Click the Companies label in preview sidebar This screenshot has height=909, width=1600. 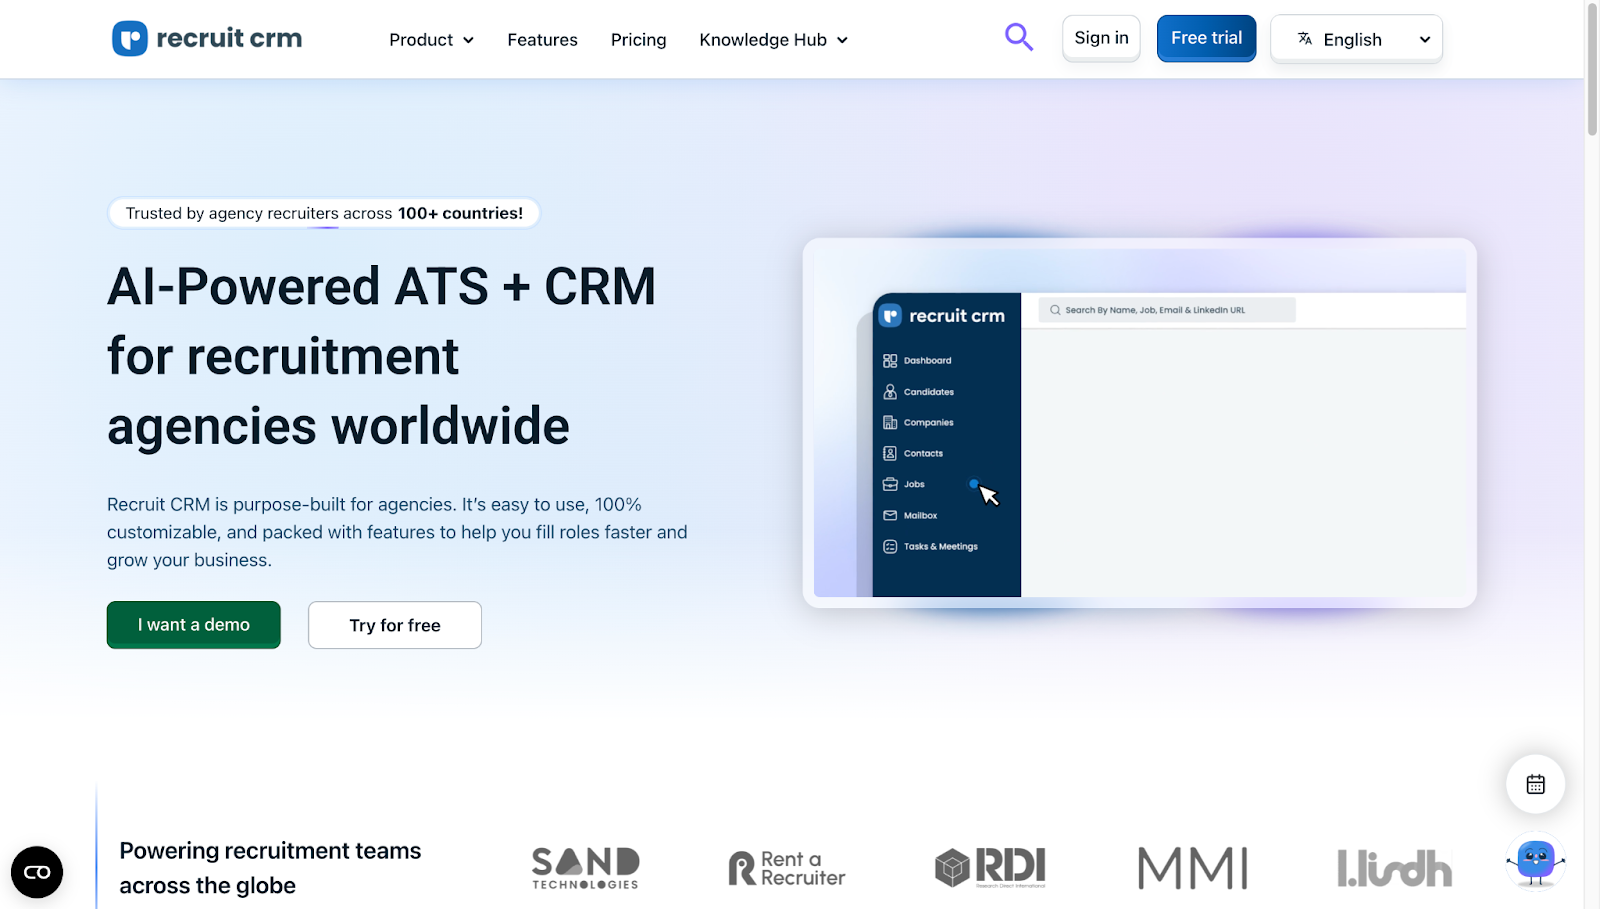coord(929,423)
